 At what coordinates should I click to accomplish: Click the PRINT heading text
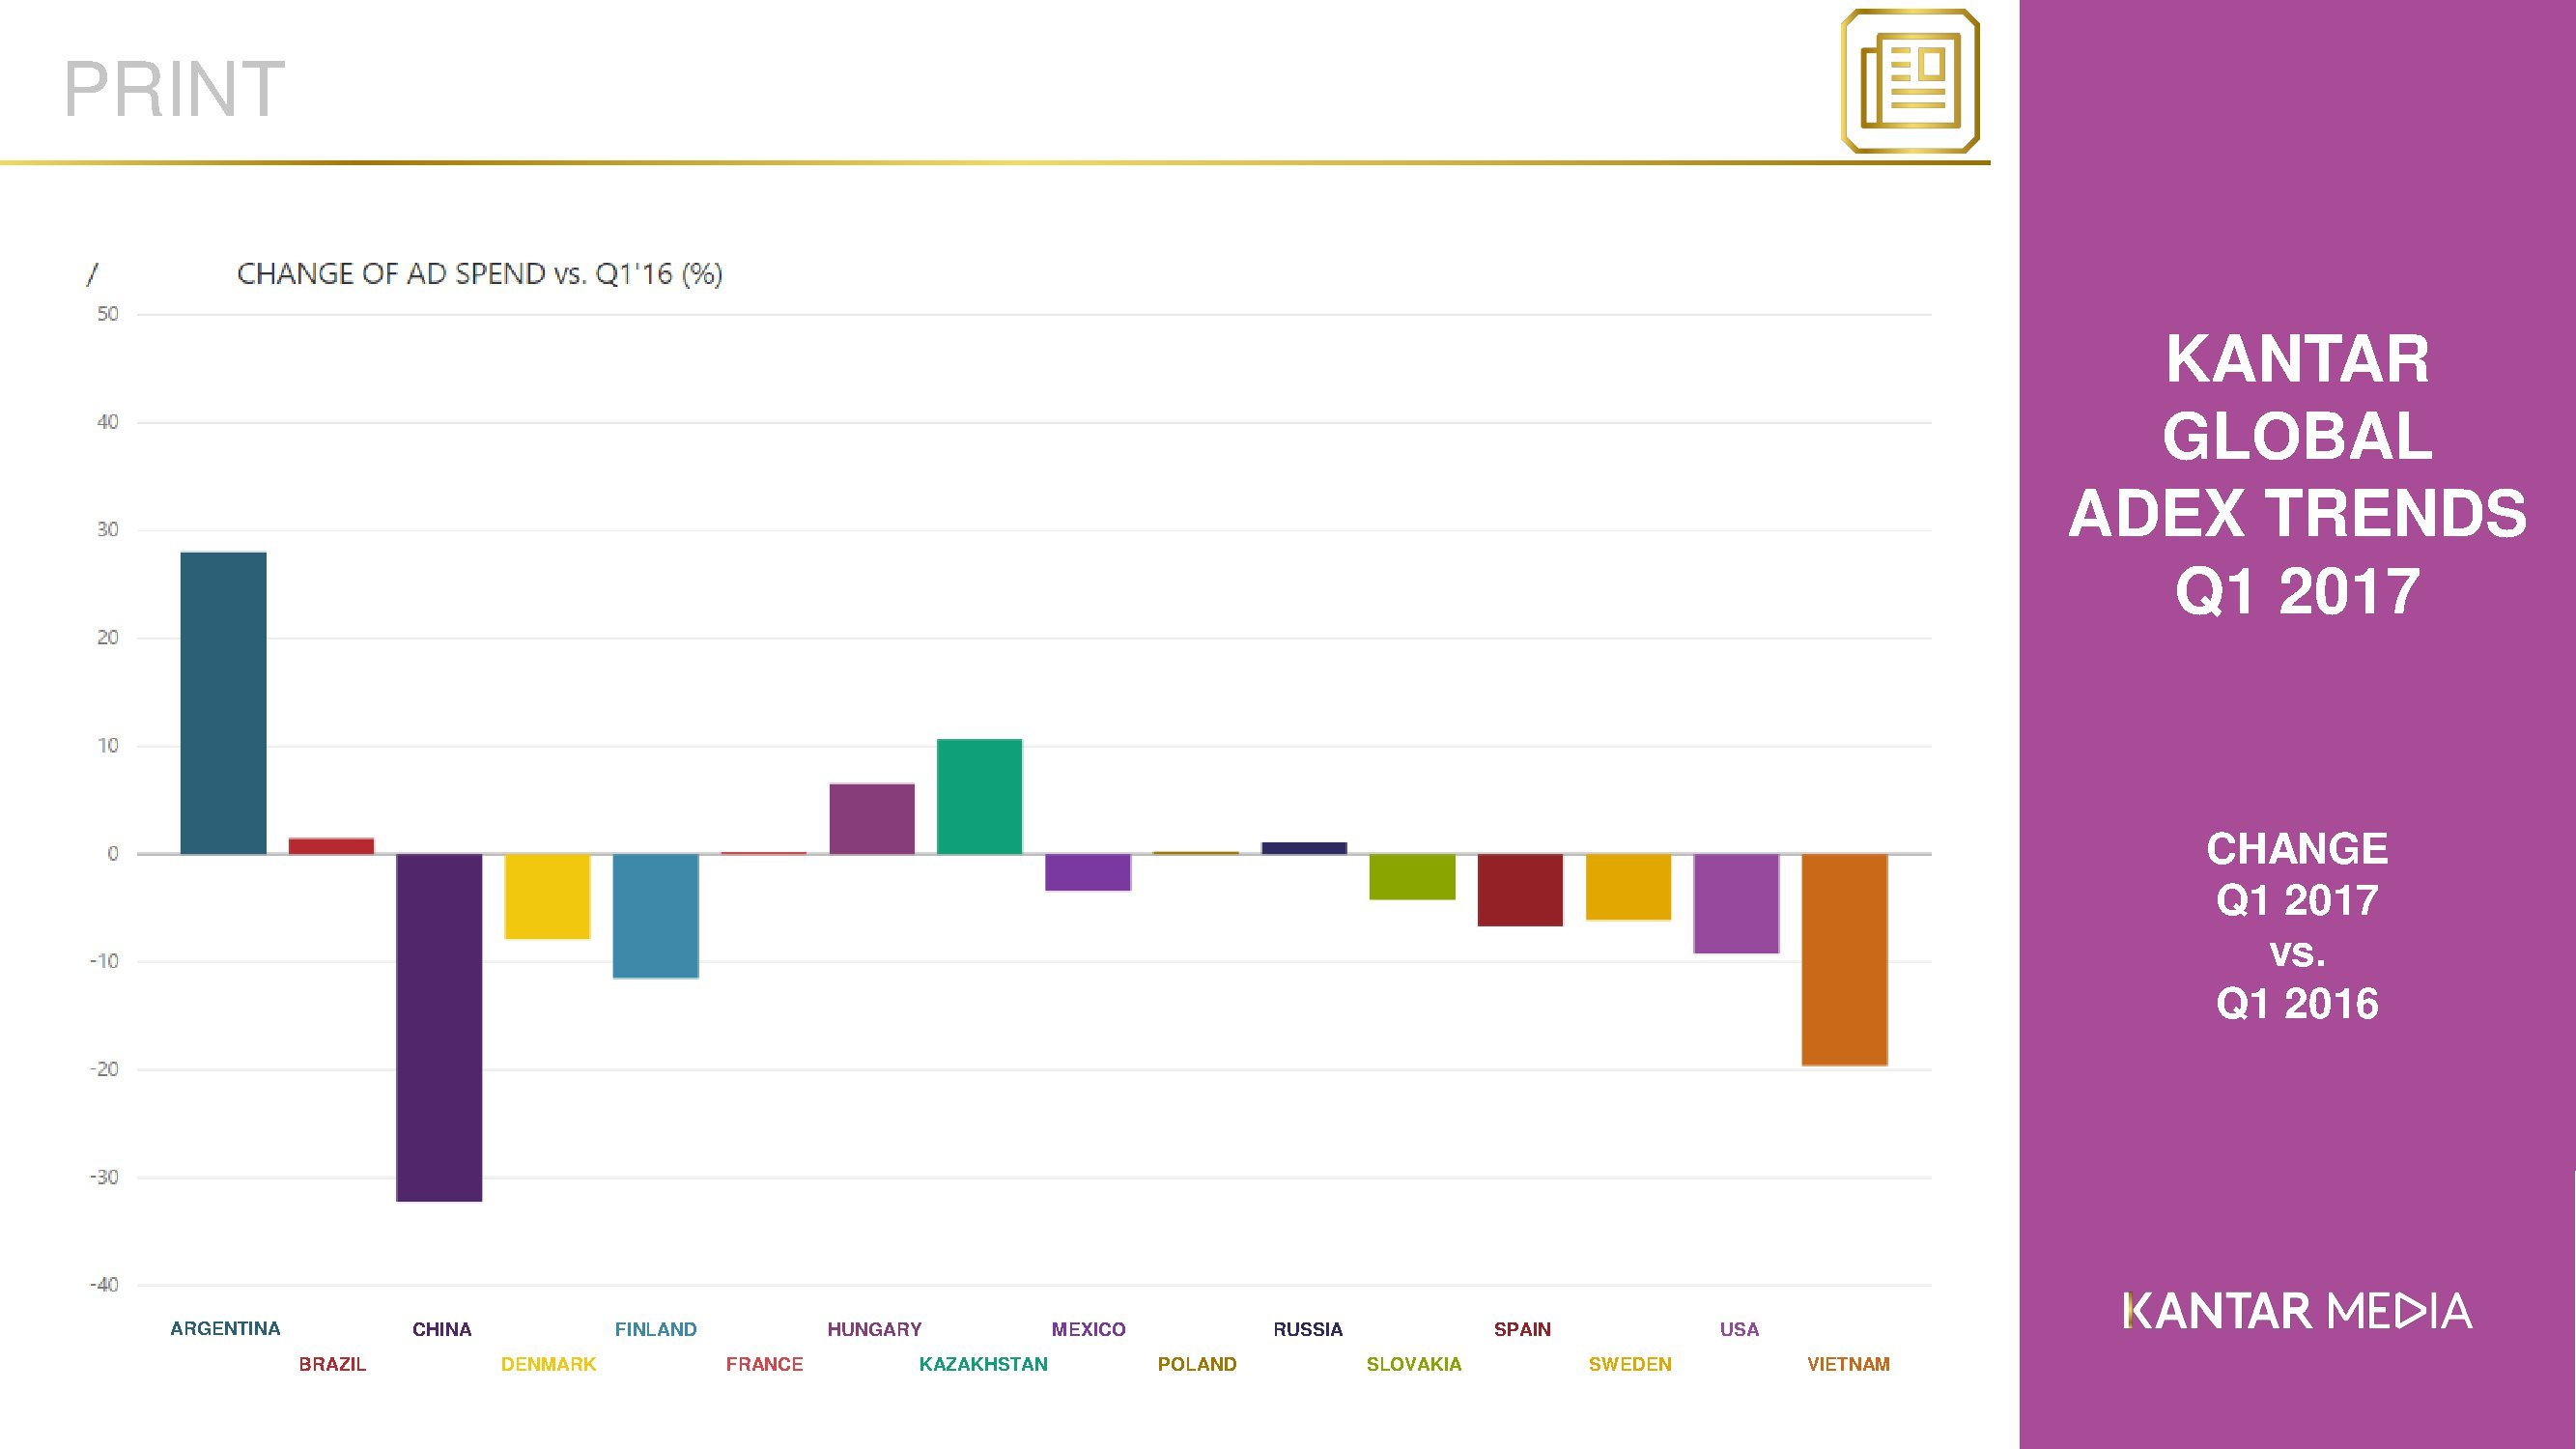click(x=174, y=90)
